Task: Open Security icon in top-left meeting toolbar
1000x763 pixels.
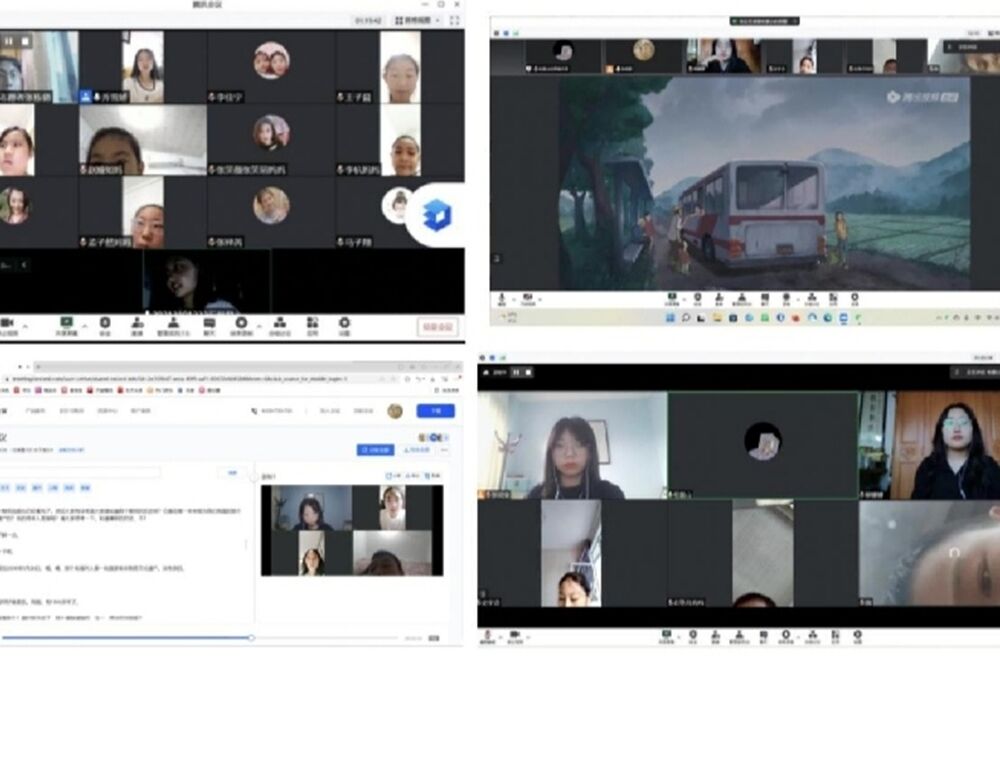Action: 105,325
